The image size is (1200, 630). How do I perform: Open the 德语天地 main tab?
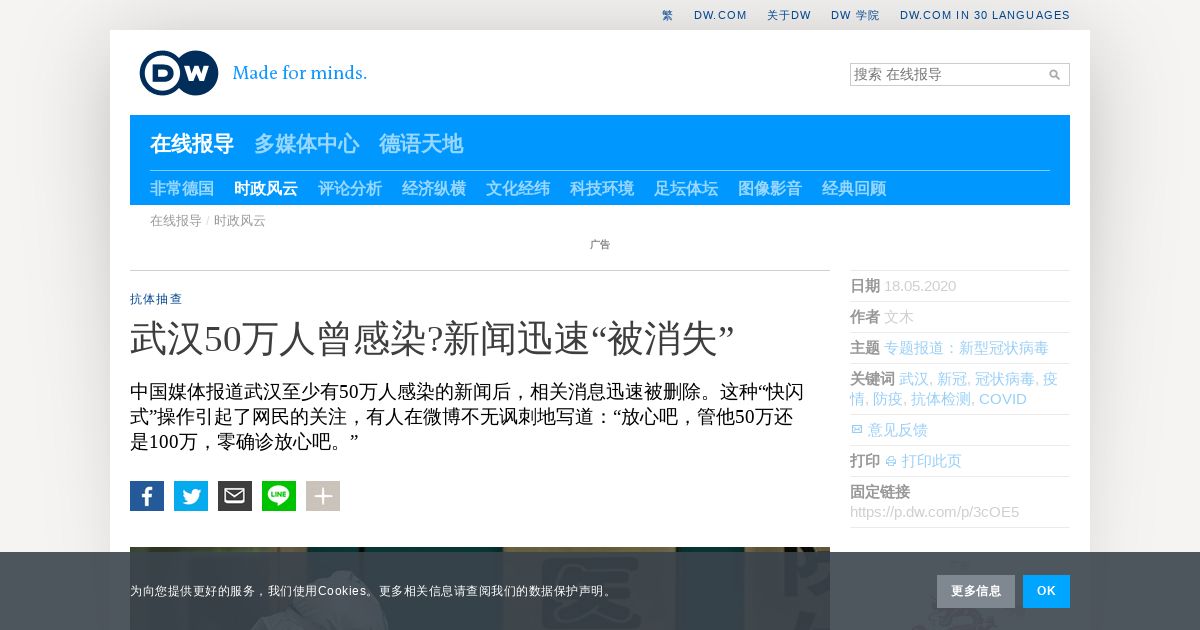(x=421, y=144)
